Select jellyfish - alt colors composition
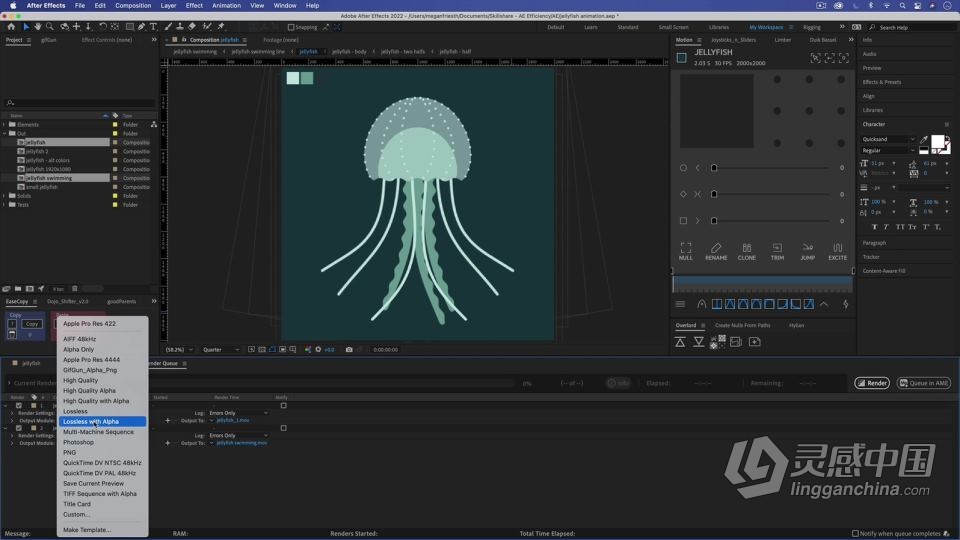 [x=48, y=160]
